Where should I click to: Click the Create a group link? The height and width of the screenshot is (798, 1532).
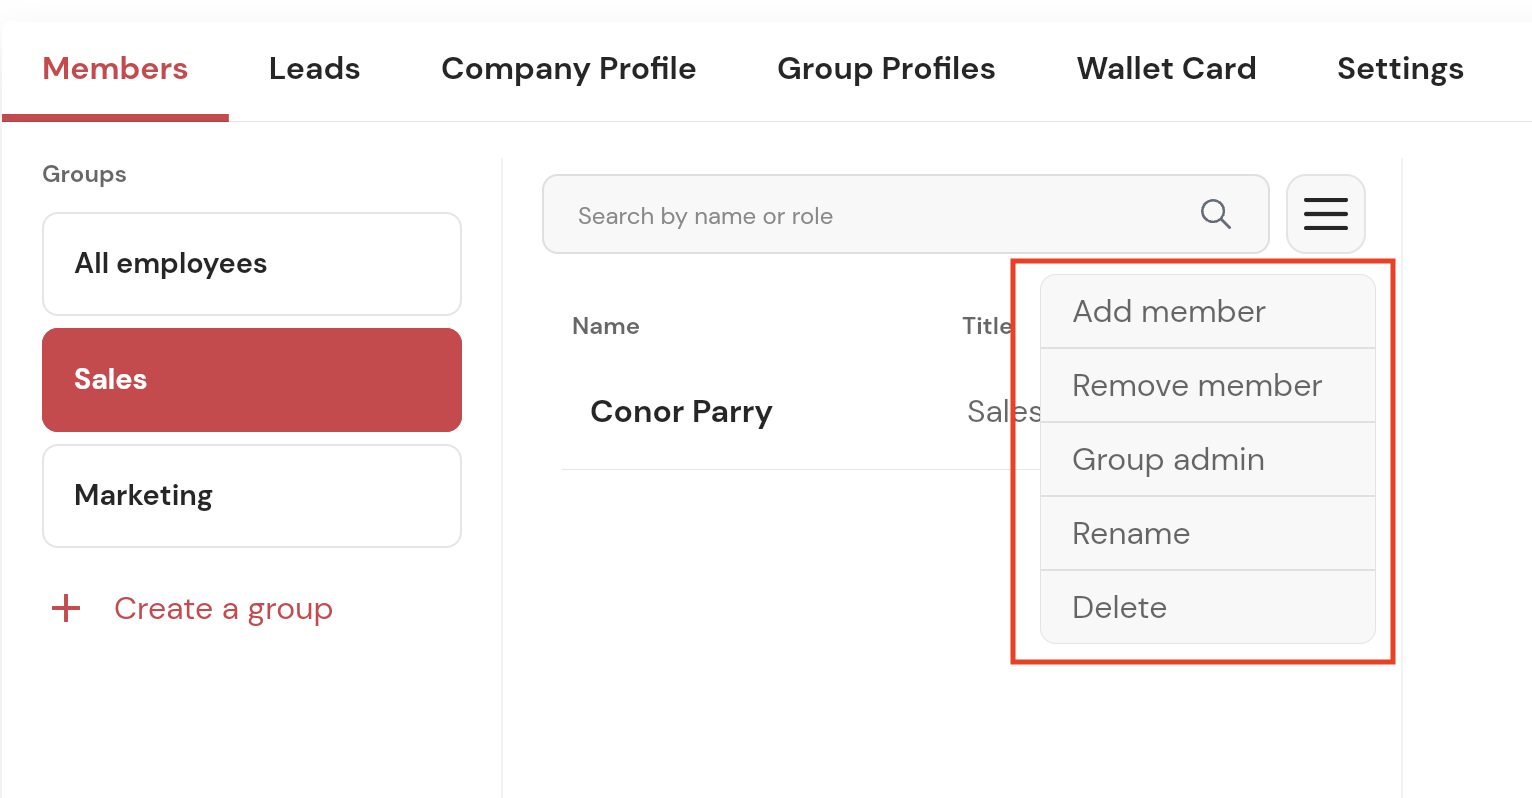[223, 608]
